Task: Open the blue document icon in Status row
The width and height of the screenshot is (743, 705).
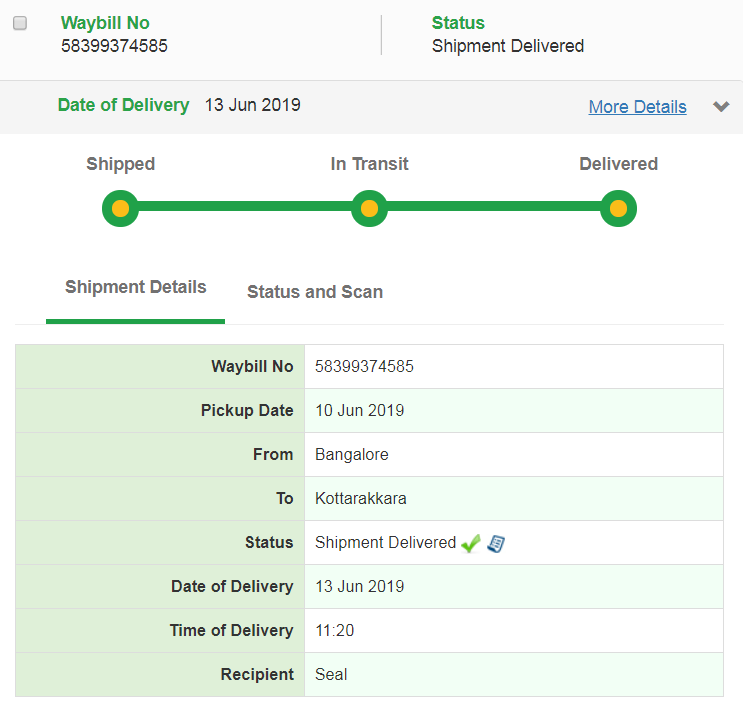Action: pos(496,543)
